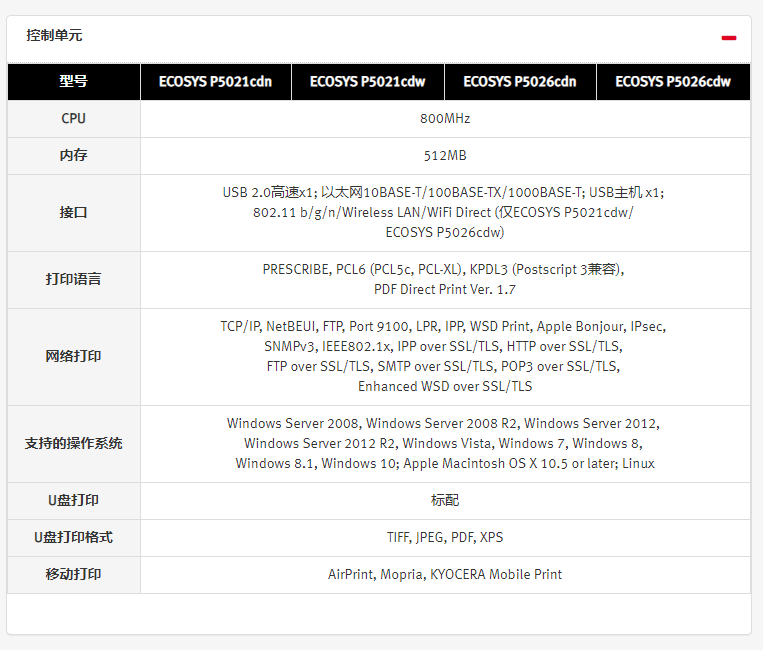Screen dimensions: 763x650
Task: Click the 接口 row label
Action: tap(73, 212)
